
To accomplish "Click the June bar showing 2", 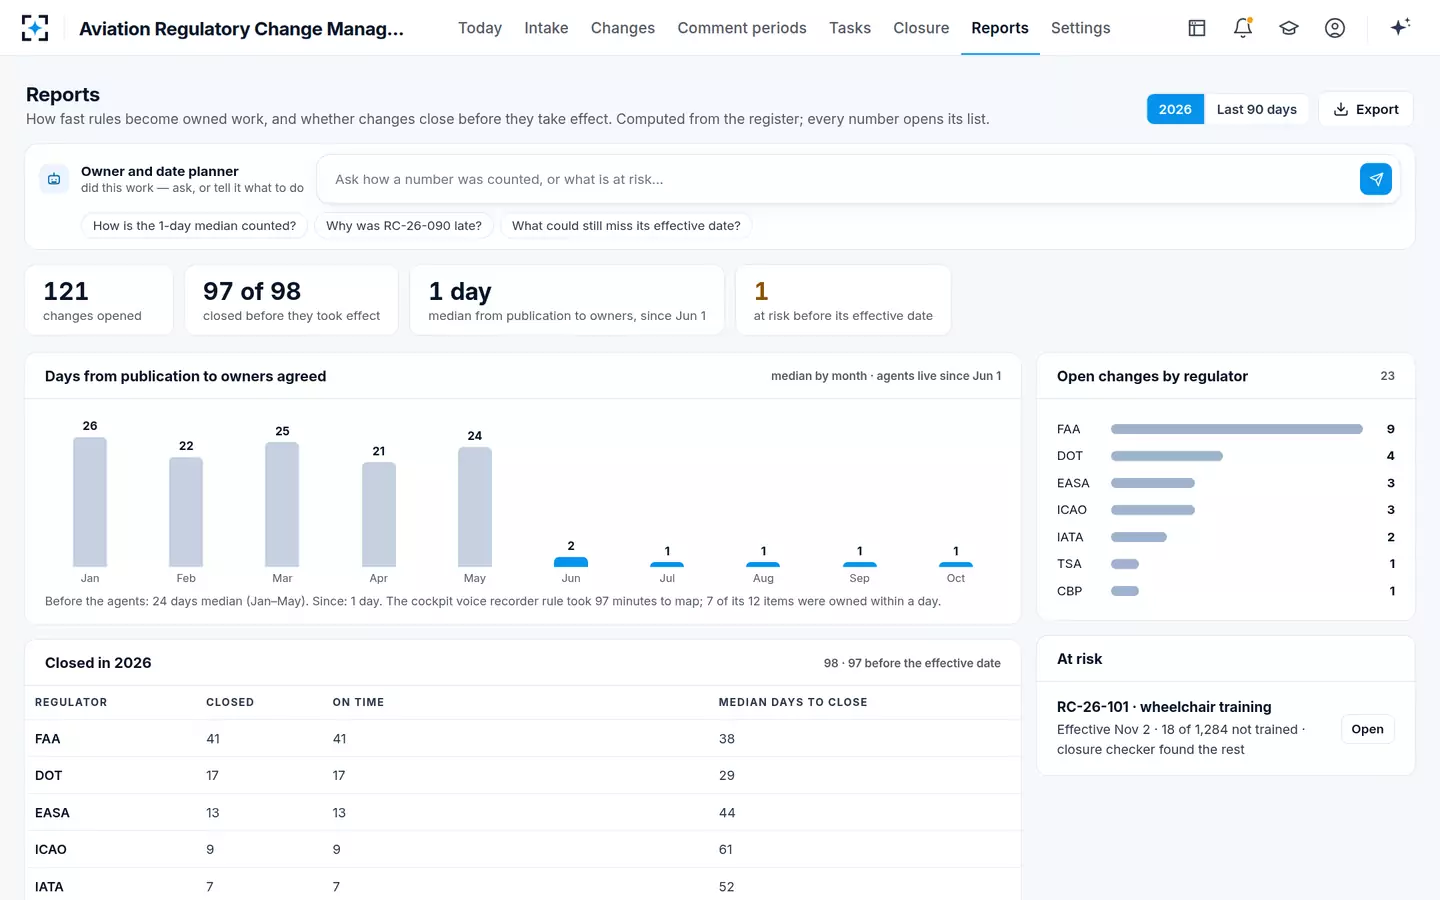I will coord(571,562).
